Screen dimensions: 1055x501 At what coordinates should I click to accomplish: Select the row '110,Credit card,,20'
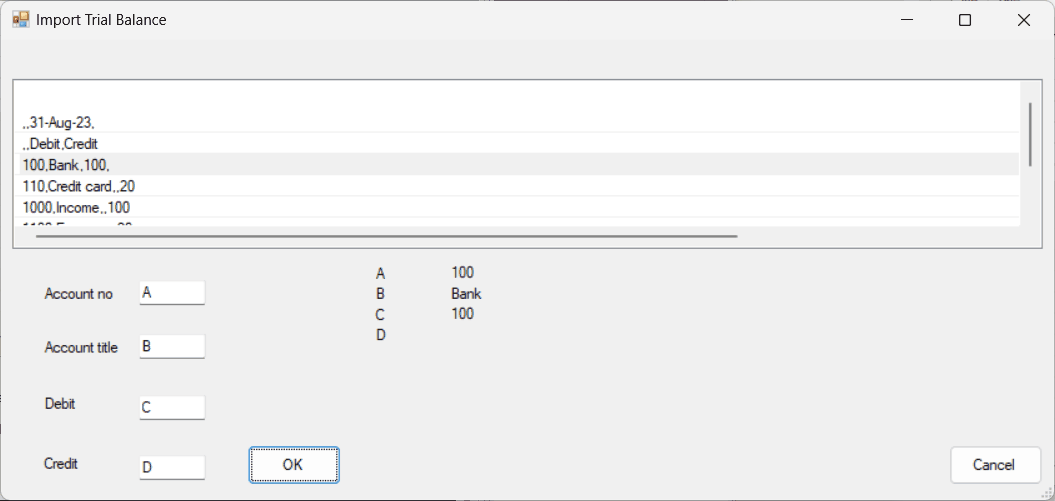(517, 186)
